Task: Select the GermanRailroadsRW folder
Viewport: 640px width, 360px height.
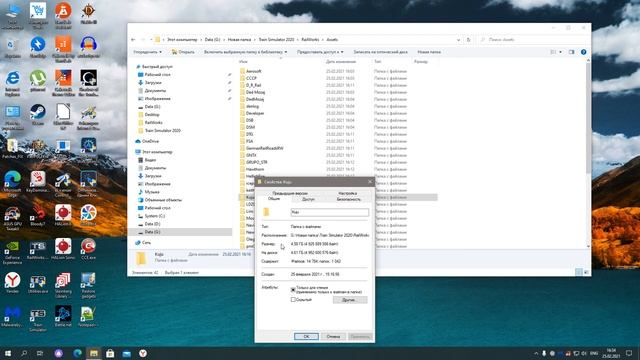Action: point(264,148)
